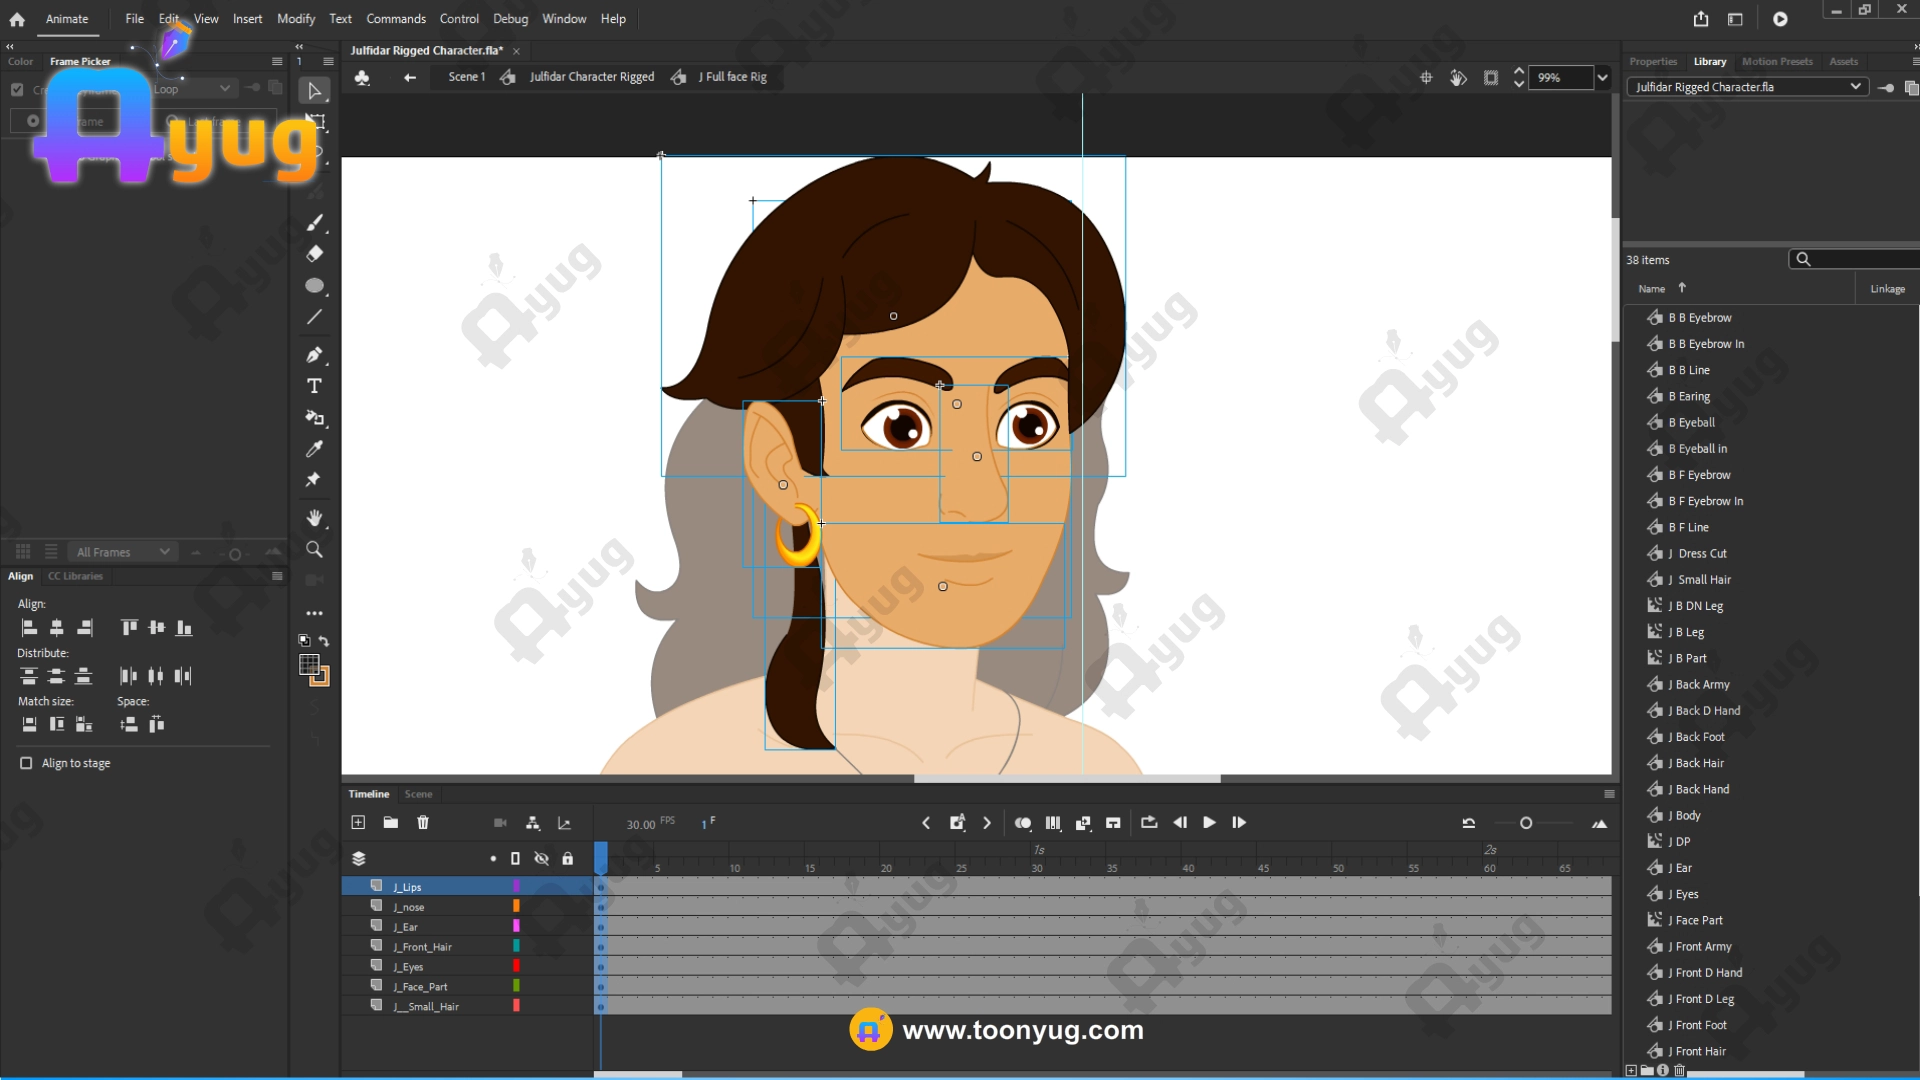Viewport: 1920px width, 1080px height.
Task: Select the Eraser tool
Action: click(x=314, y=254)
